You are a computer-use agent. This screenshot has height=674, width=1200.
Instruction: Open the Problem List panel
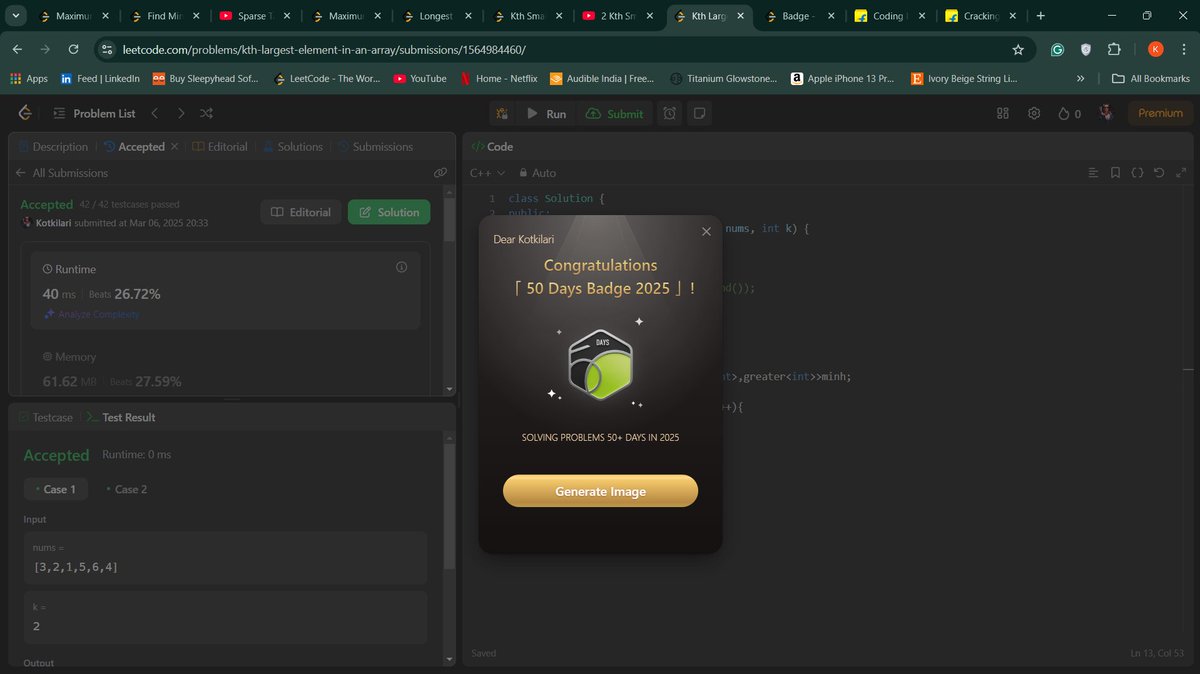click(94, 113)
